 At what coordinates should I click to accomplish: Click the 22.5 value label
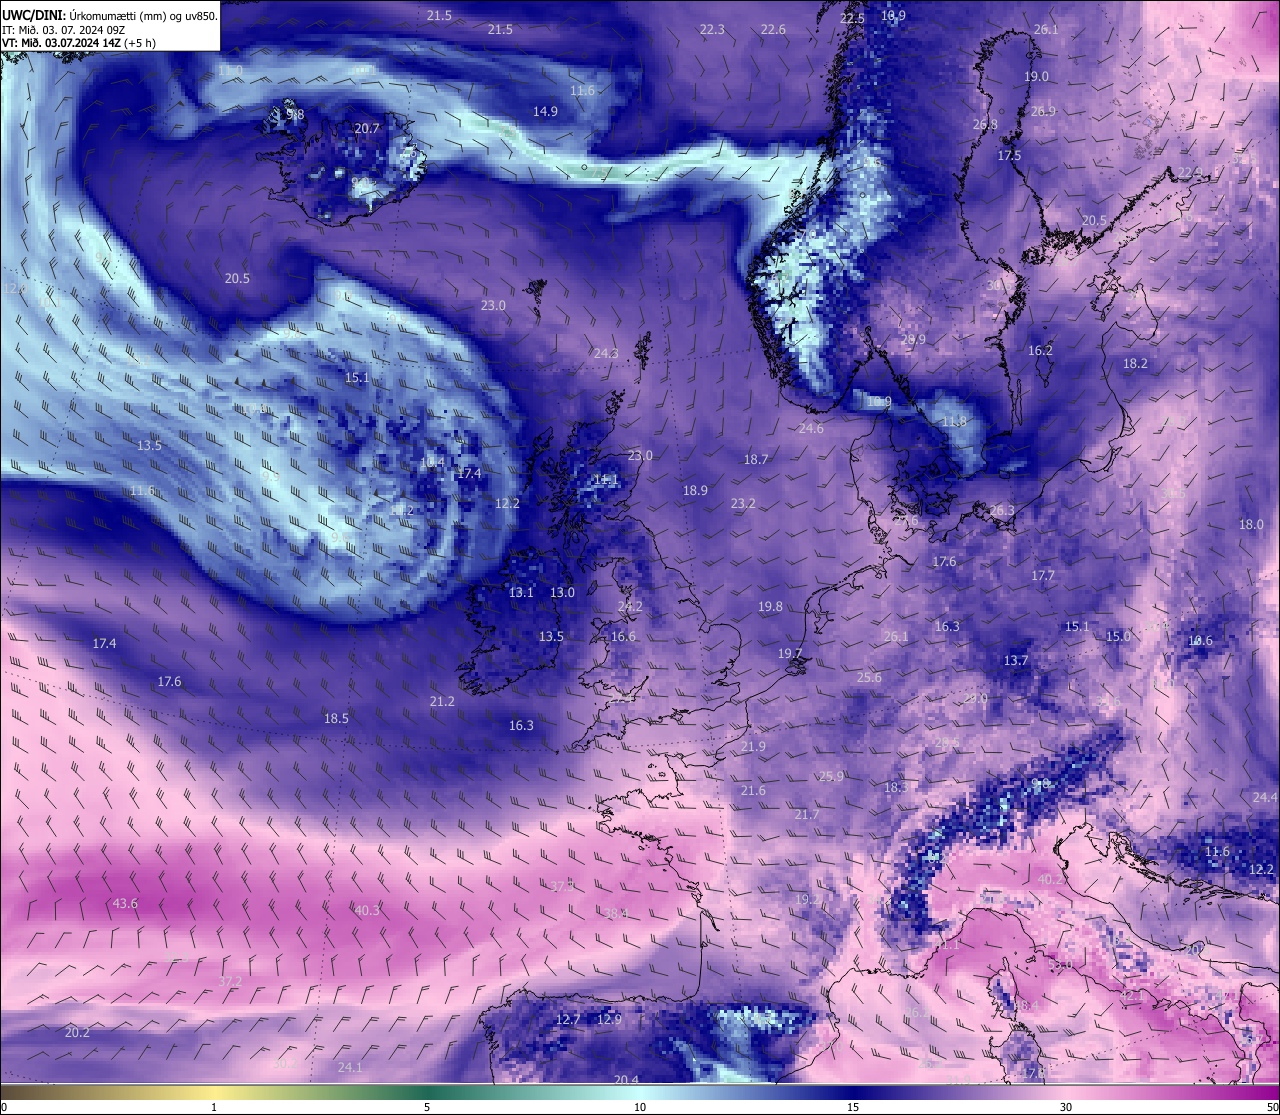[x=852, y=19]
